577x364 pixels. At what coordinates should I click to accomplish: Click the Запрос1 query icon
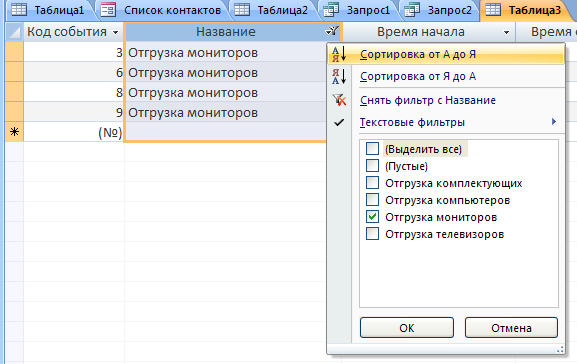point(331,10)
